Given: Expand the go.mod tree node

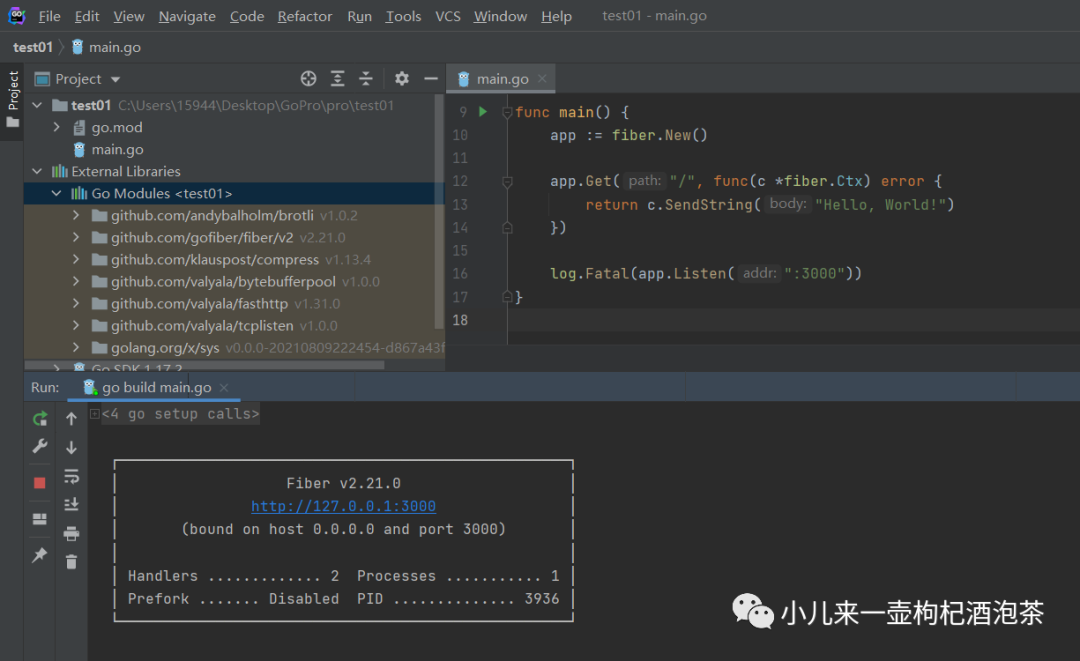Looking at the screenshot, I should tap(58, 127).
